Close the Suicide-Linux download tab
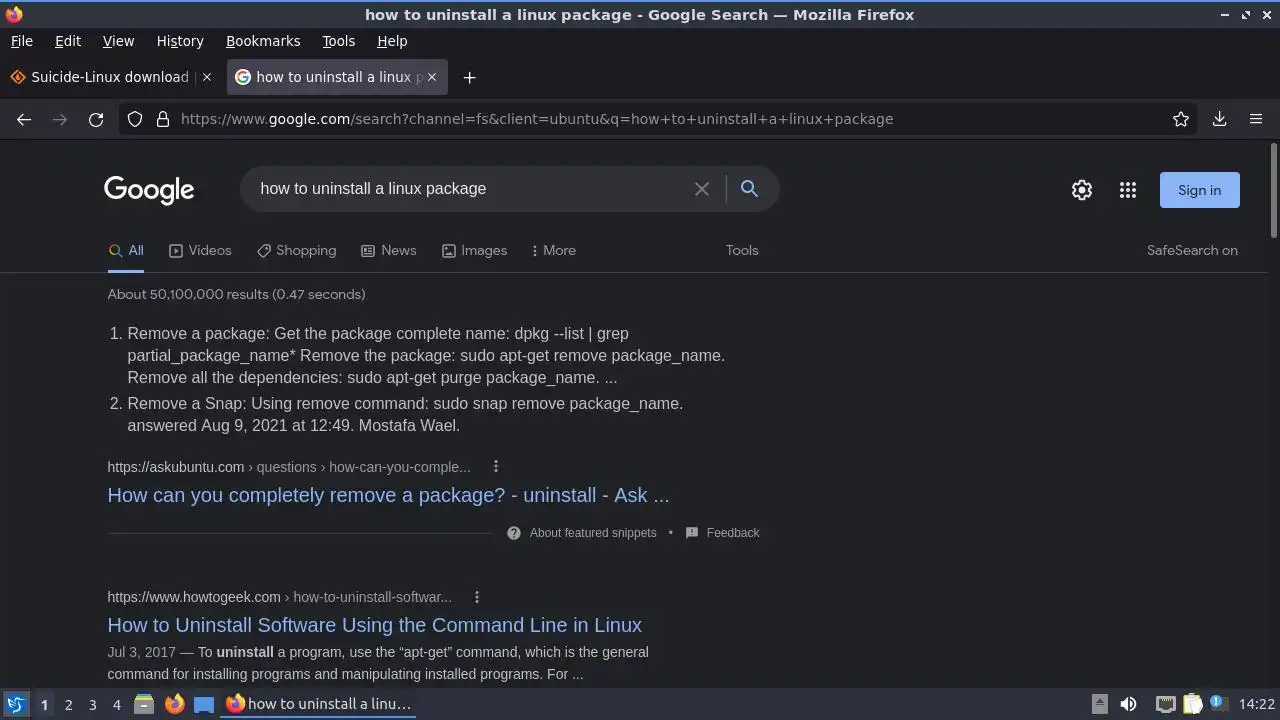Viewport: 1280px width, 720px height. point(207,77)
